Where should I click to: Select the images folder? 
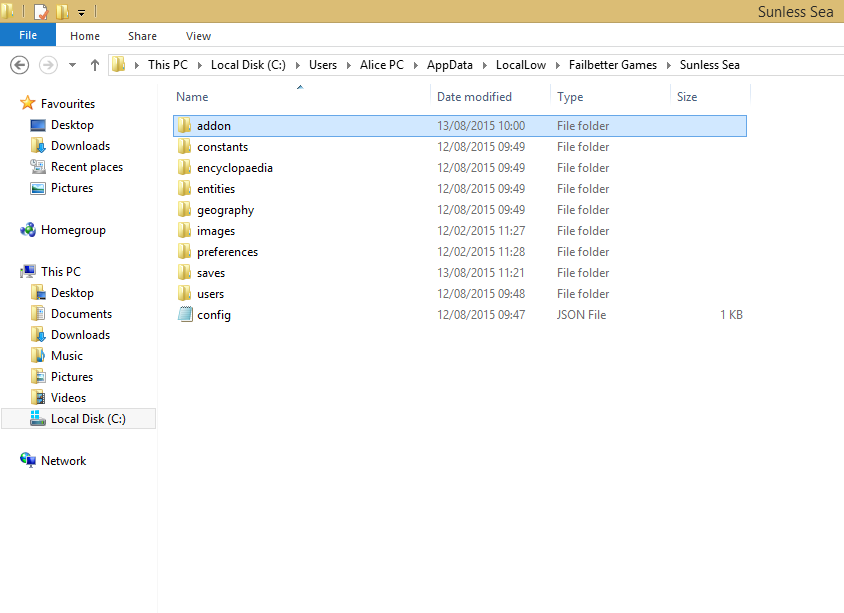pyautogui.click(x=460, y=231)
